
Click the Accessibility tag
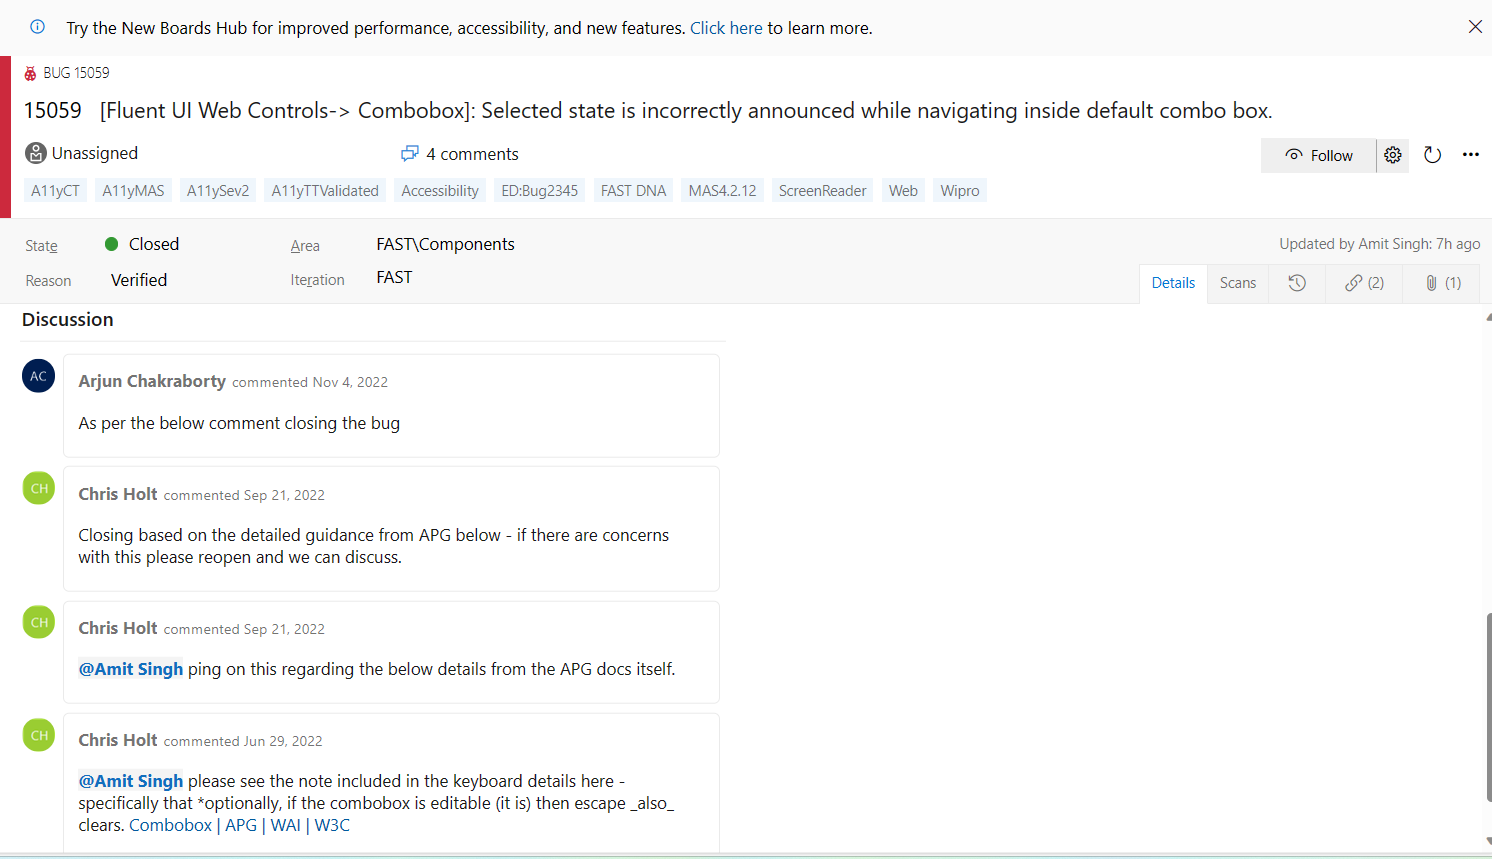click(439, 190)
